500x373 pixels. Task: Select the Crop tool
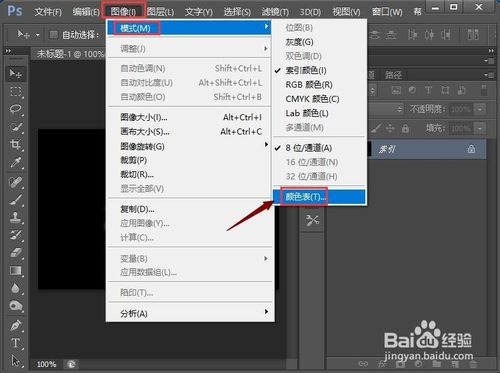(15, 145)
